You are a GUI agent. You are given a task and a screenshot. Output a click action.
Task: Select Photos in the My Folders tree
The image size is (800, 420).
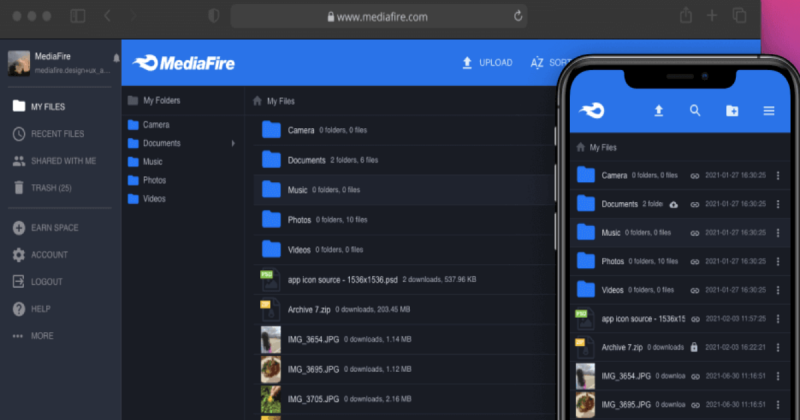tap(147, 180)
